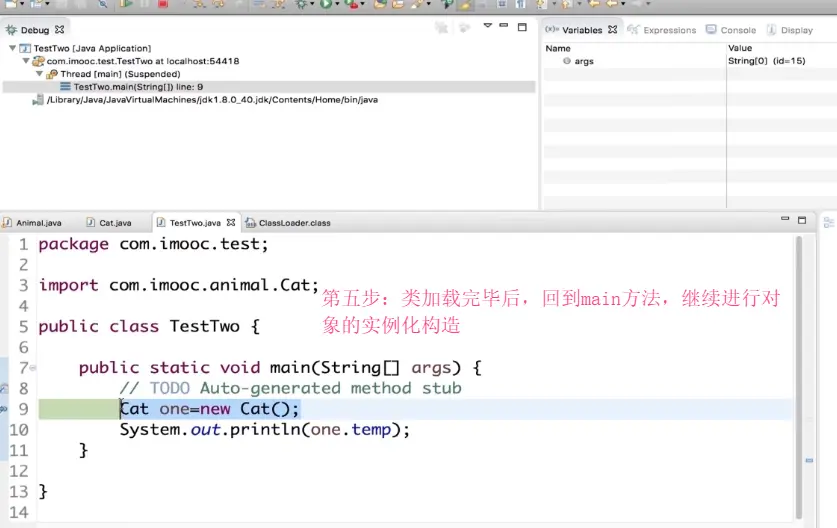Open dropdown next to Run icon
The image size is (837, 528).
[x=337, y=4]
